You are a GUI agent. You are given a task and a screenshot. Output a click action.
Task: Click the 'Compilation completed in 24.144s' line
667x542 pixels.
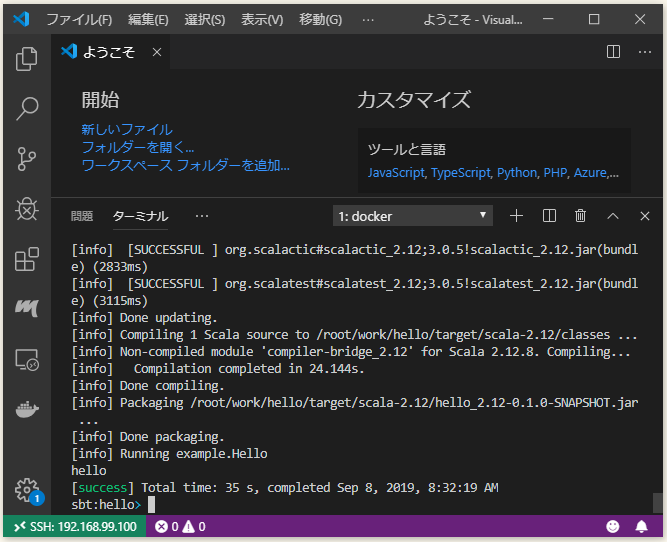218,368
